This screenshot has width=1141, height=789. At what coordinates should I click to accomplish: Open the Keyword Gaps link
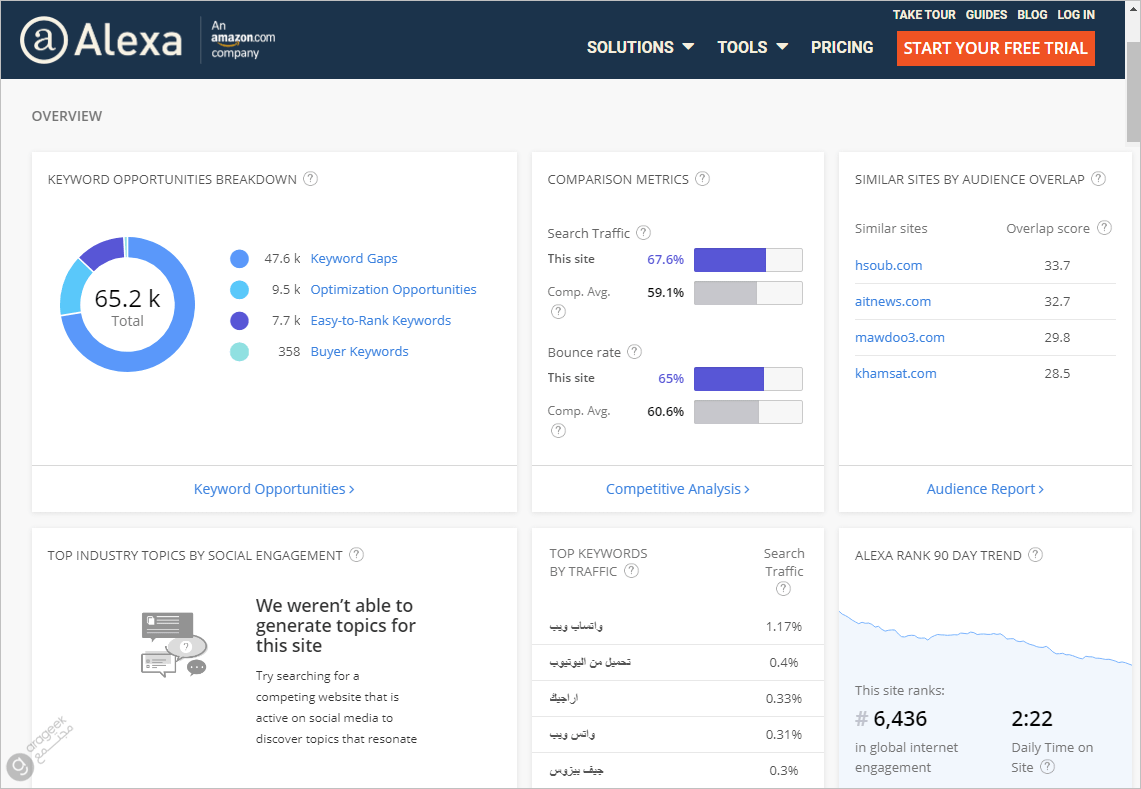point(354,258)
